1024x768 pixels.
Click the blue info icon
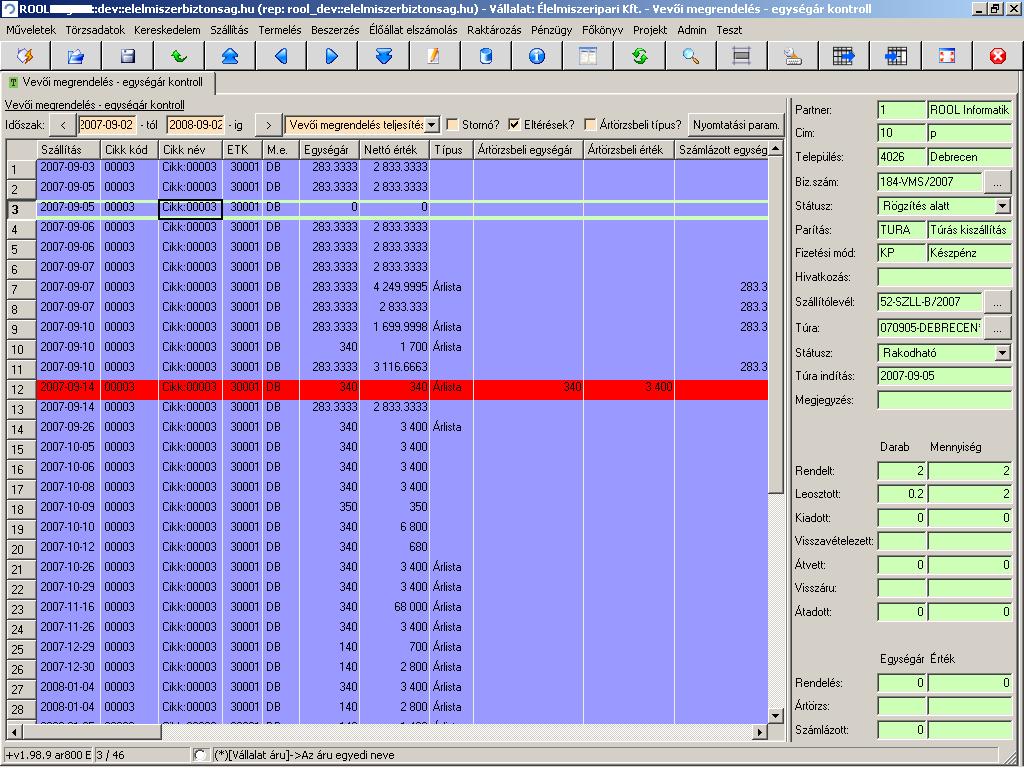[537, 56]
